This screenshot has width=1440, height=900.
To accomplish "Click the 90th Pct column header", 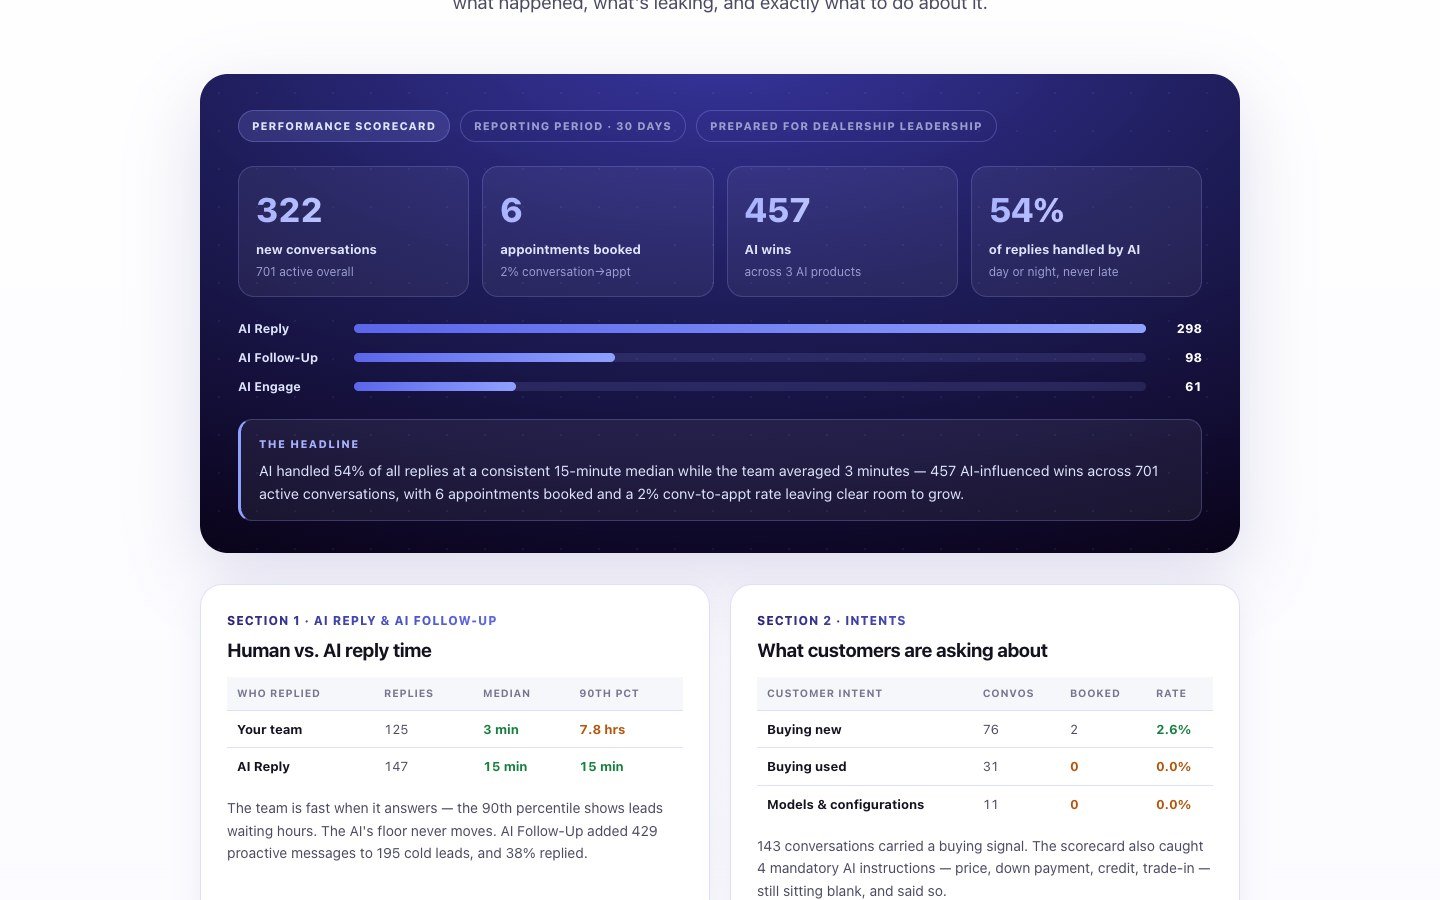I will (x=609, y=693).
